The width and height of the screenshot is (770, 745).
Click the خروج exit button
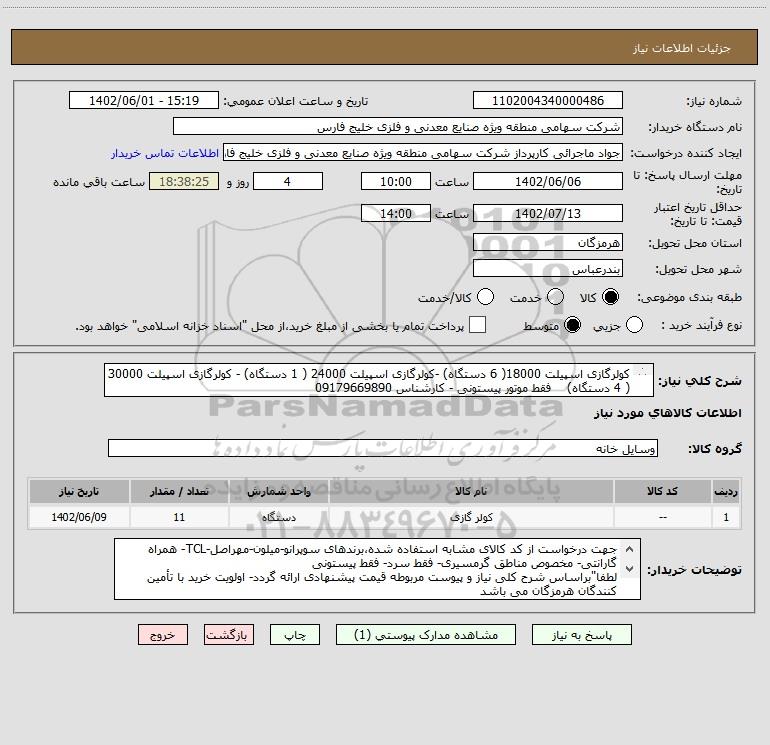163,635
